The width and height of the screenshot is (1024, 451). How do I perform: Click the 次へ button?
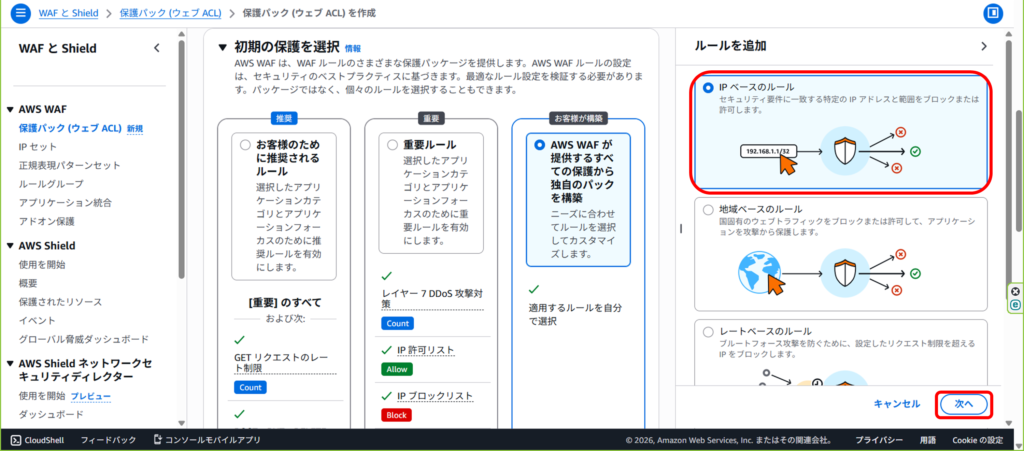click(964, 403)
